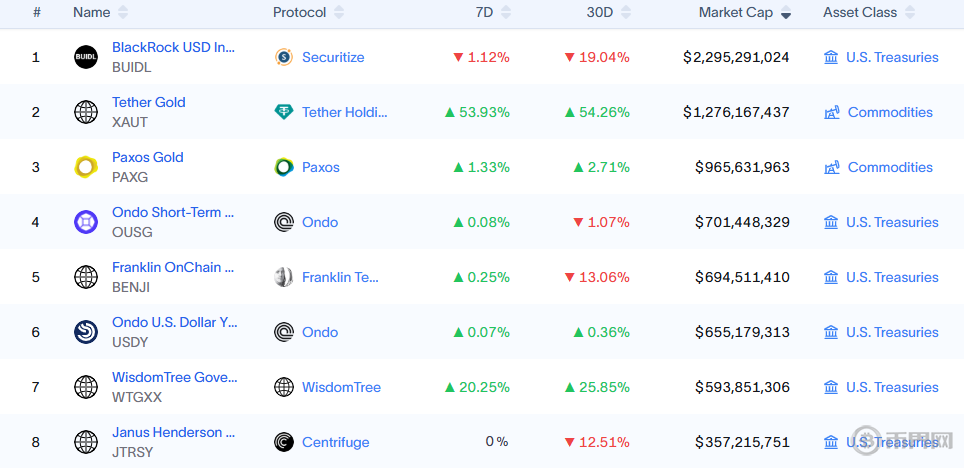The width and height of the screenshot is (964, 468).
Task: Click the OUSG purple token icon
Action: (x=86, y=222)
